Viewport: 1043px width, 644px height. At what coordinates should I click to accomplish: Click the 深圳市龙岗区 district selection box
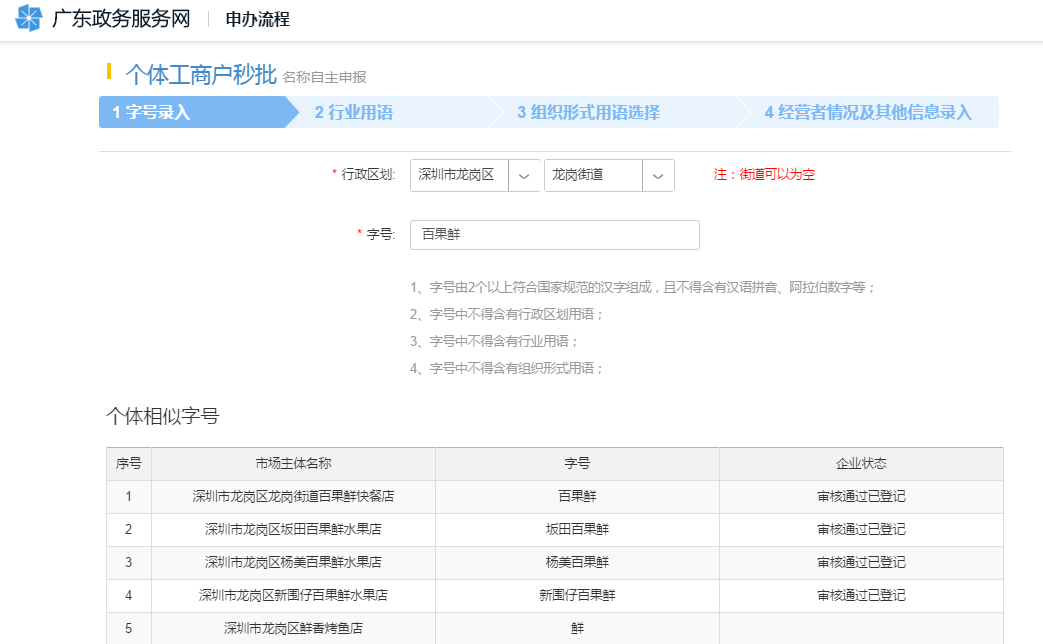point(459,175)
